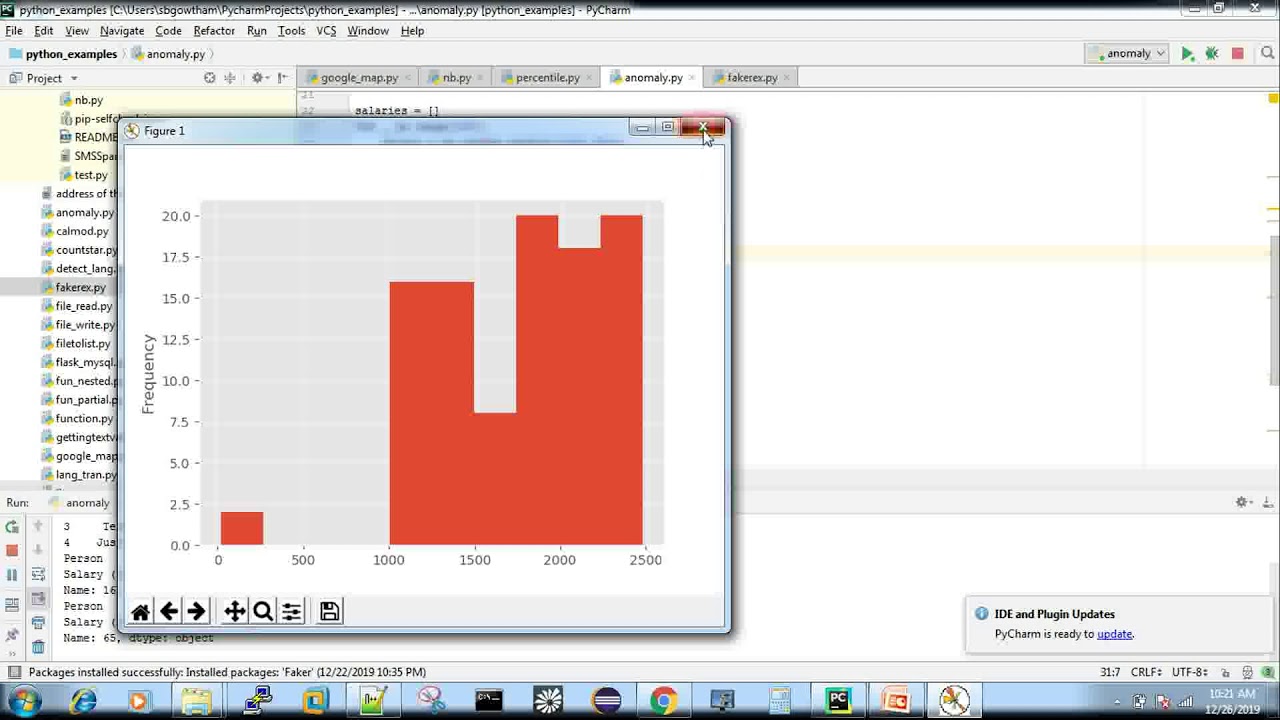1280x720 pixels.
Task: Select file_read.py in project tree
Action: tap(83, 306)
